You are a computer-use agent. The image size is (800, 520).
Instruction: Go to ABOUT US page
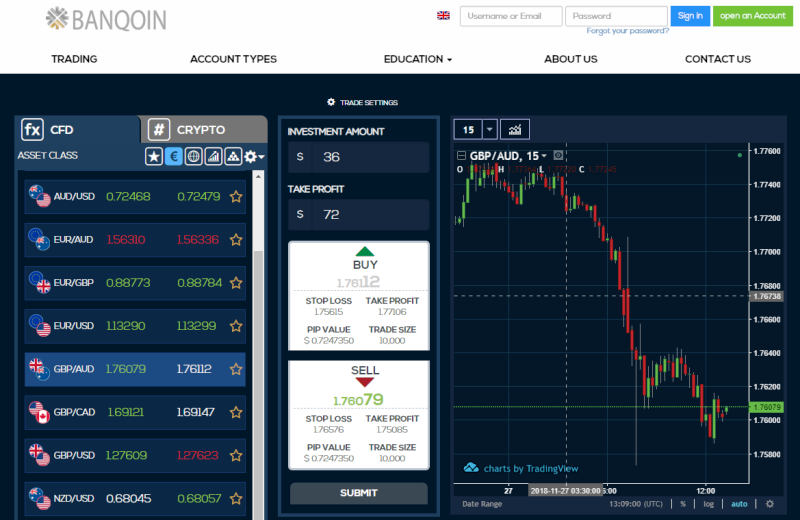(x=570, y=59)
